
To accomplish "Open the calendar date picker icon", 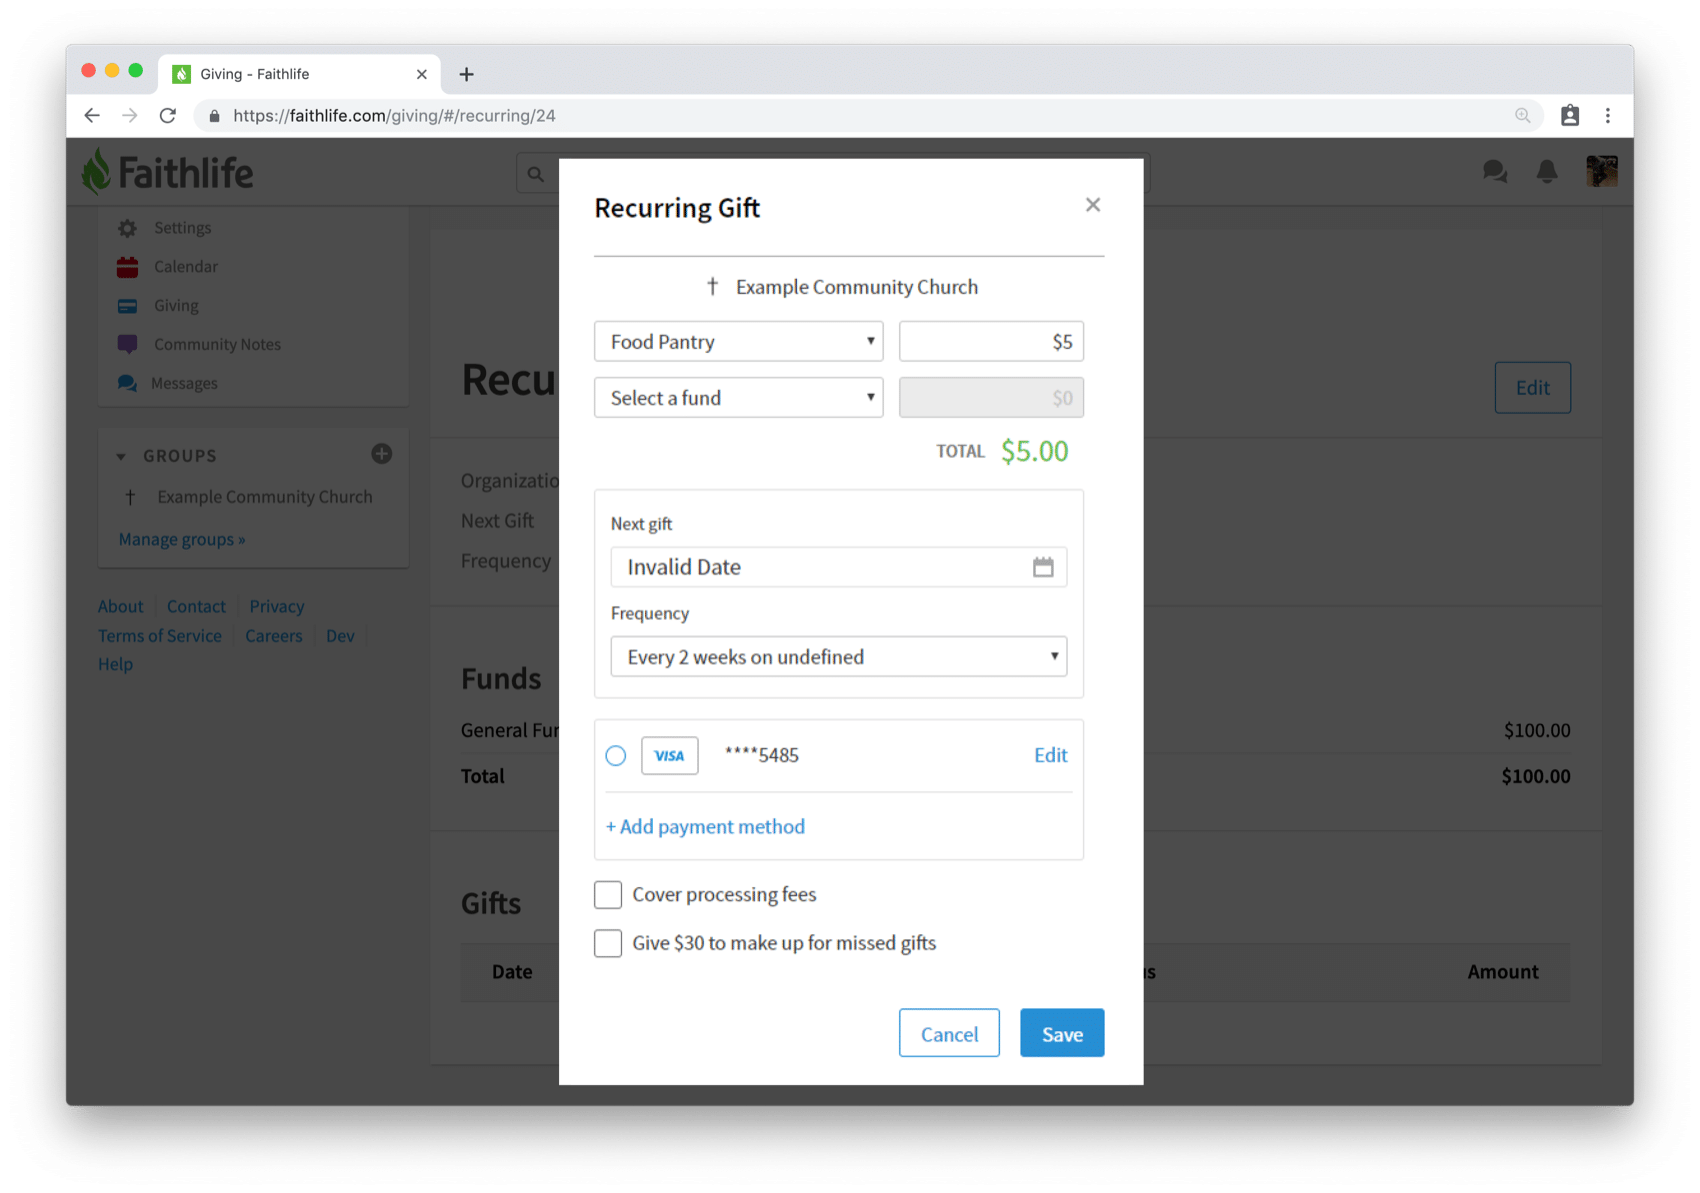I will coord(1043,567).
